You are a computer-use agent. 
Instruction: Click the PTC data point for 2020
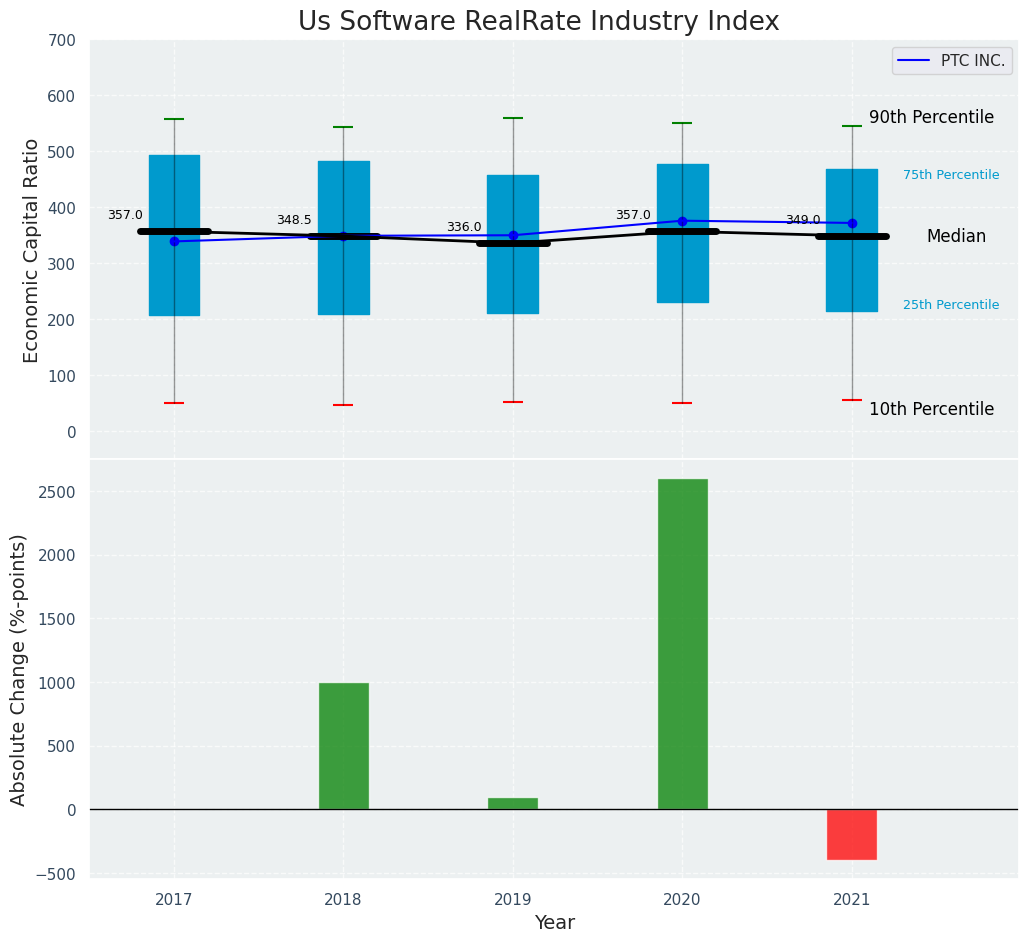pos(682,221)
